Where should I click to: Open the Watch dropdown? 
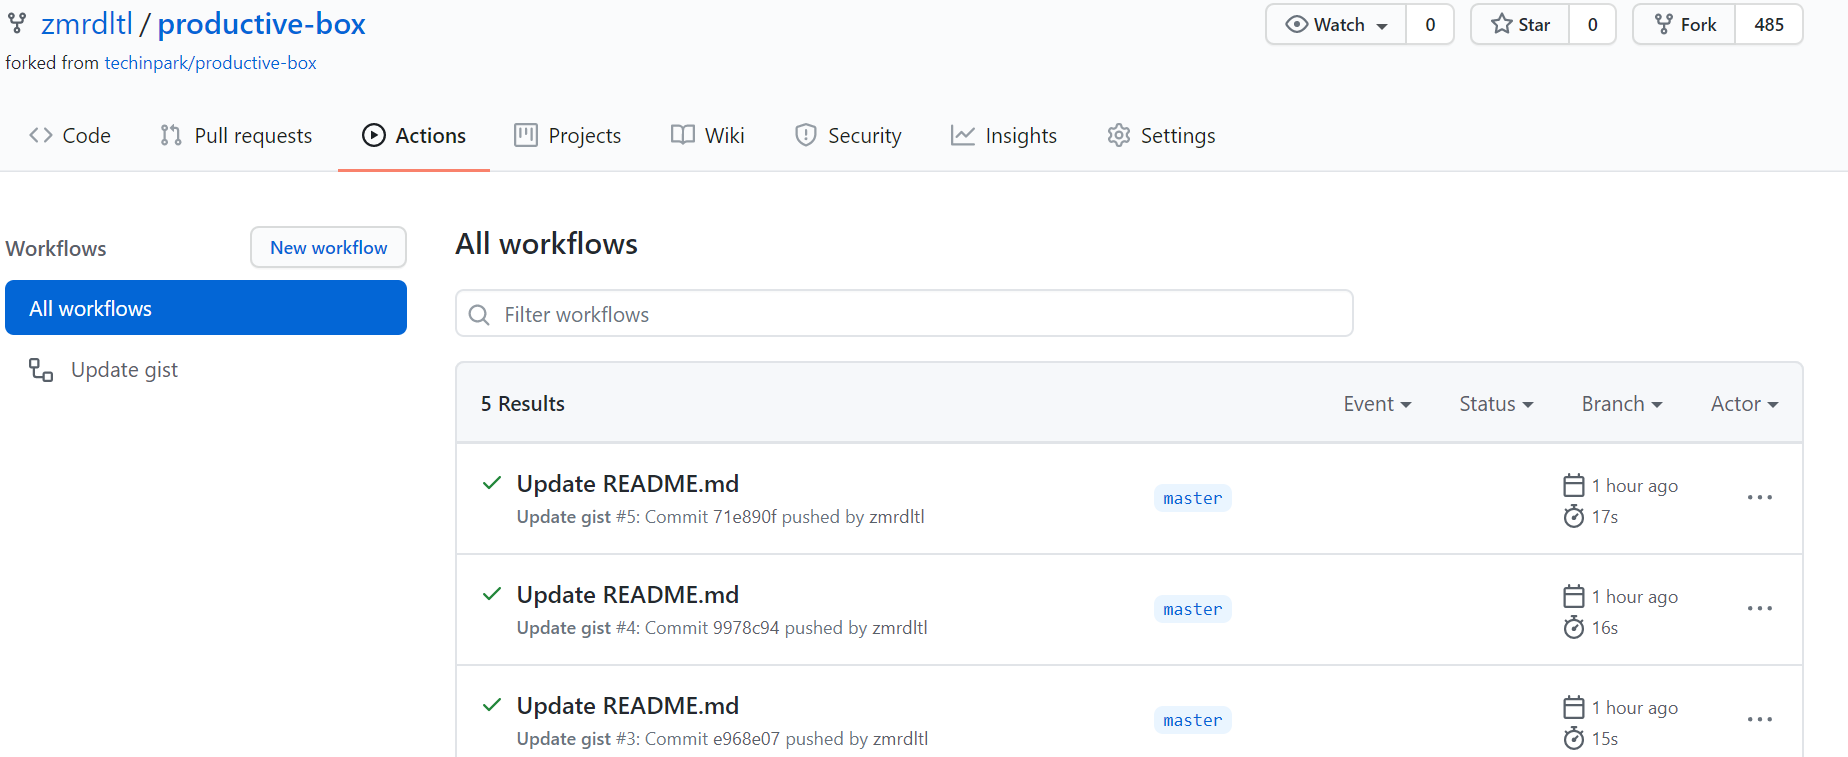[x=1336, y=25]
